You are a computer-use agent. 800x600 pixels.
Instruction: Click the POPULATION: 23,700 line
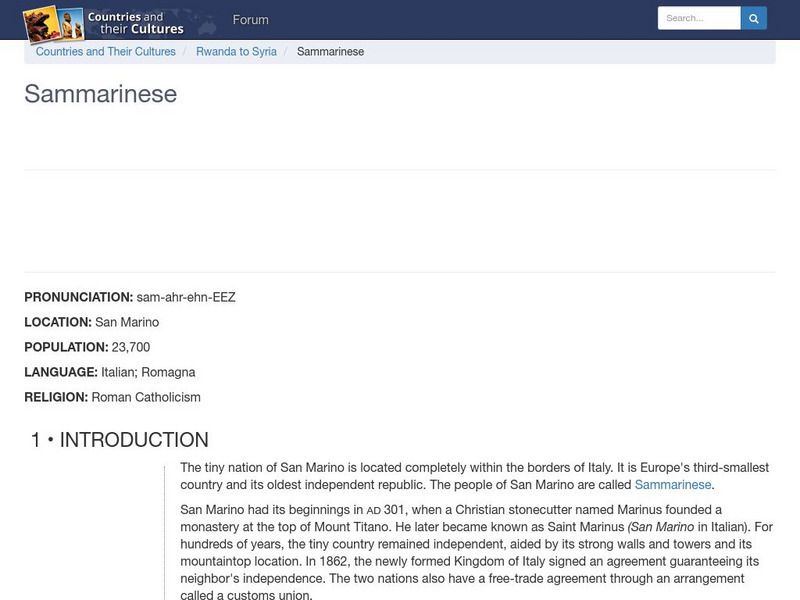pyautogui.click(x=87, y=347)
